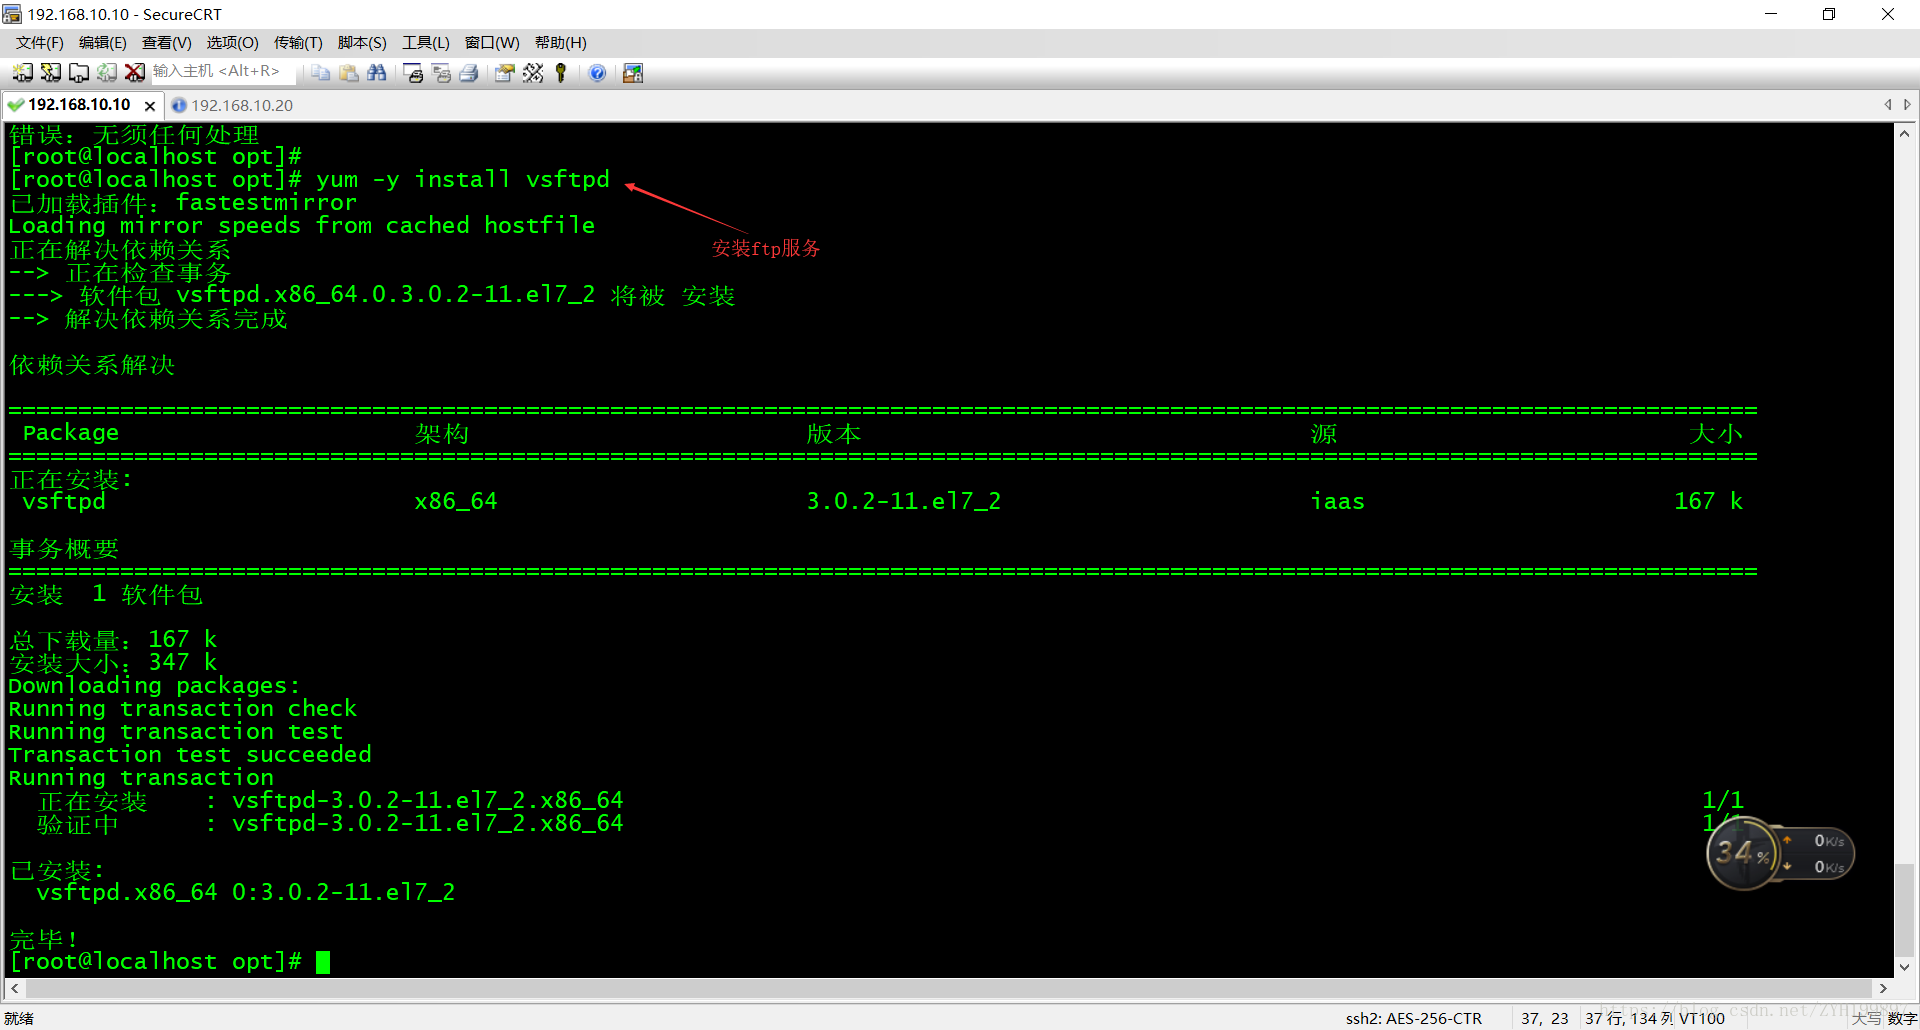This screenshot has height=1030, width=1920.
Task: Click the Disconnect session red X icon
Action: click(134, 73)
